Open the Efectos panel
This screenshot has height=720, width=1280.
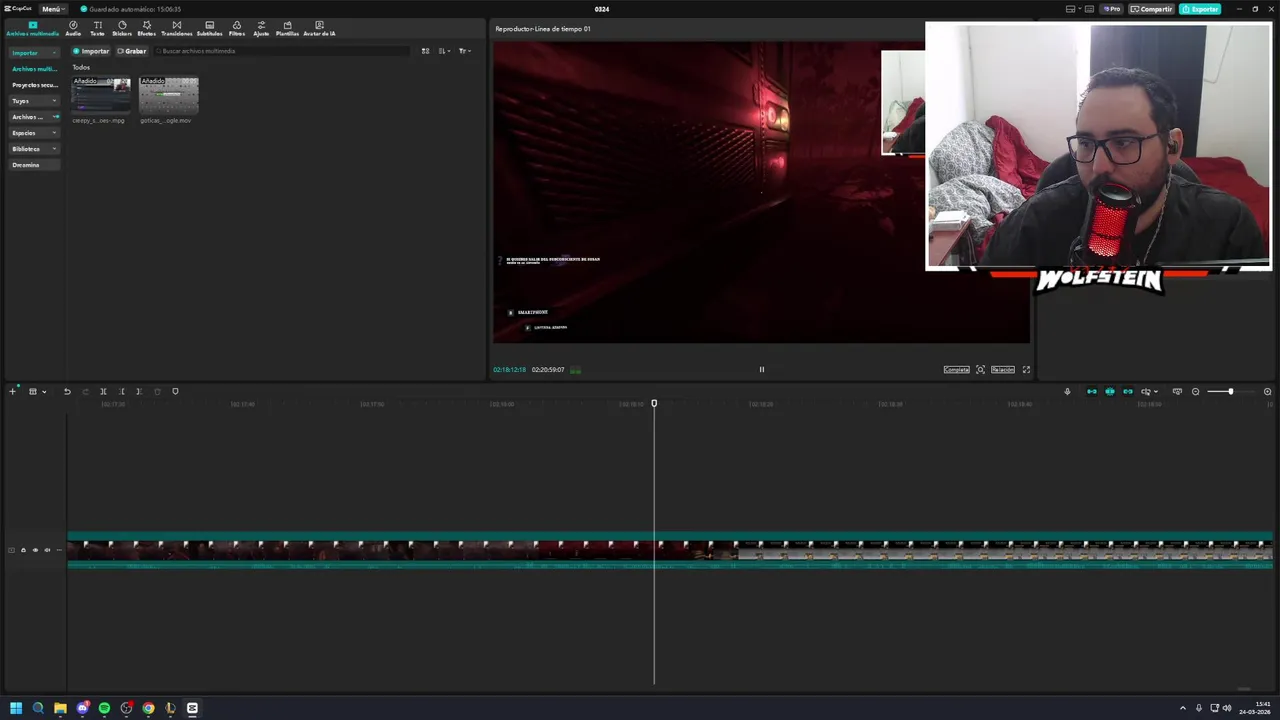pyautogui.click(x=146, y=28)
